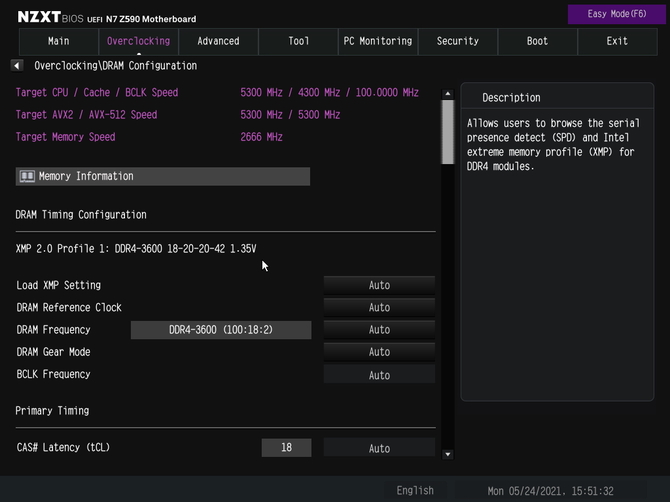Screen dimensions: 670x502
Task: Click the Memory Information module icon
Action: [x=27, y=176]
